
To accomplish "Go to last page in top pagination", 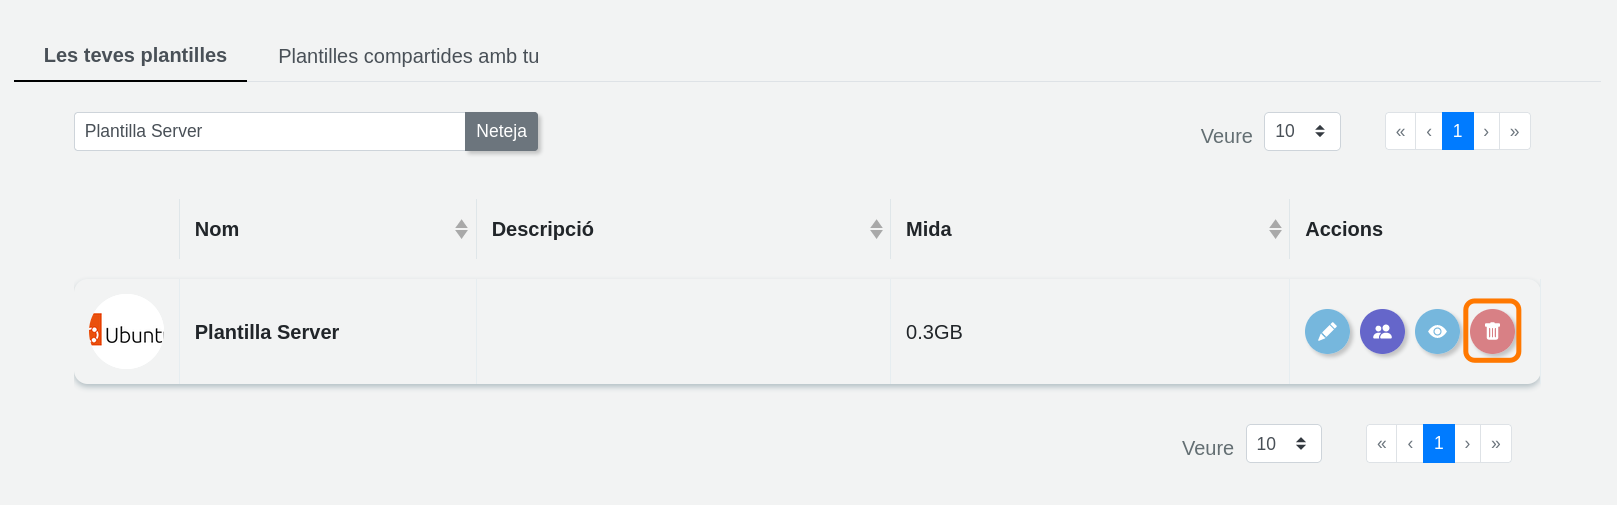I will pyautogui.click(x=1515, y=132).
